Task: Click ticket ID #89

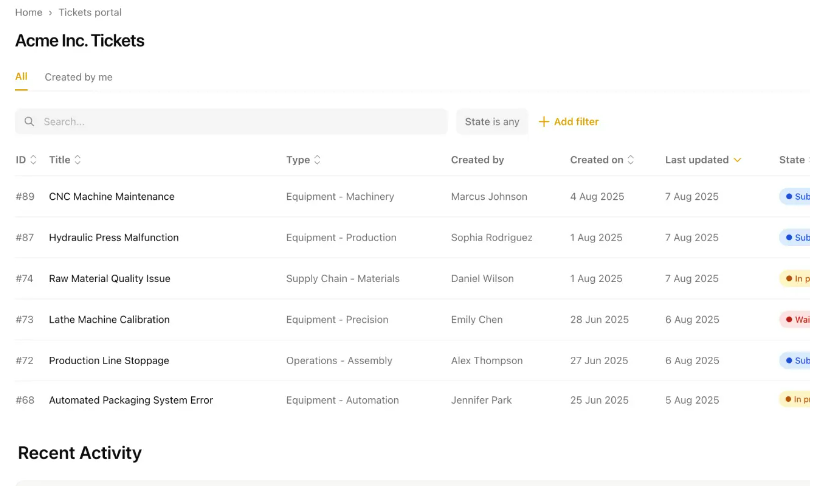Action: (25, 196)
